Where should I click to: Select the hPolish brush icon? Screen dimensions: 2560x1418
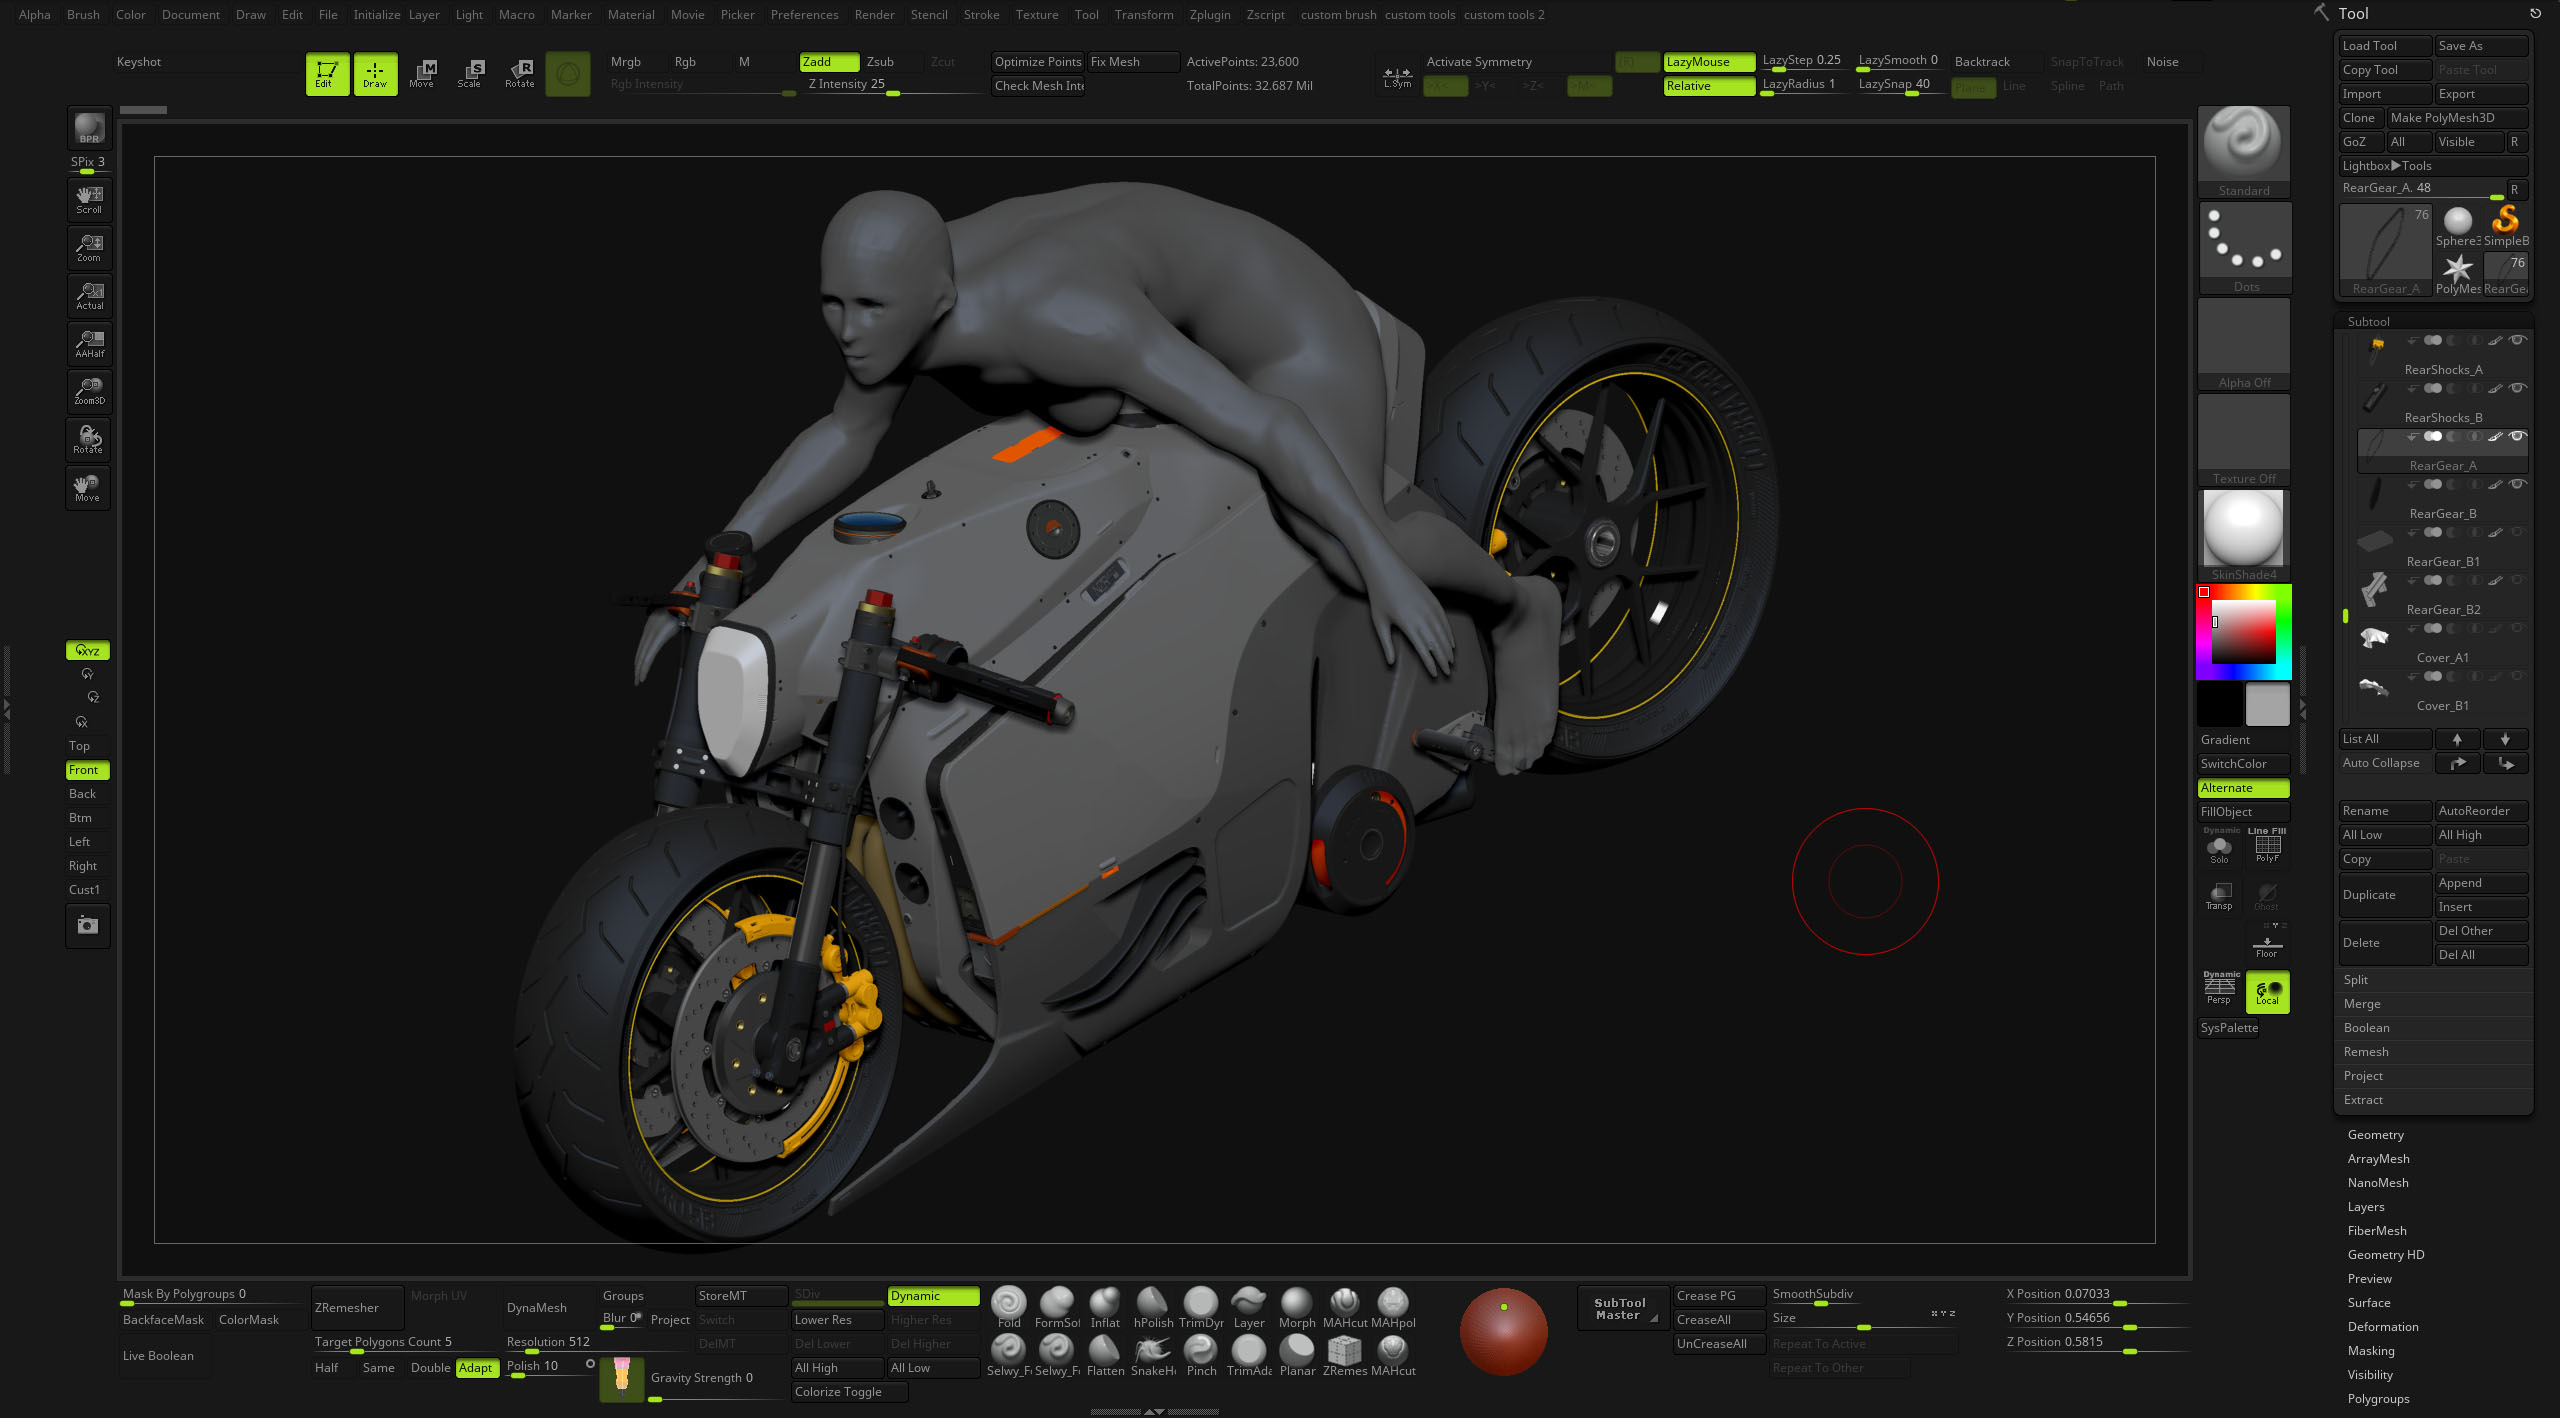click(1152, 1308)
